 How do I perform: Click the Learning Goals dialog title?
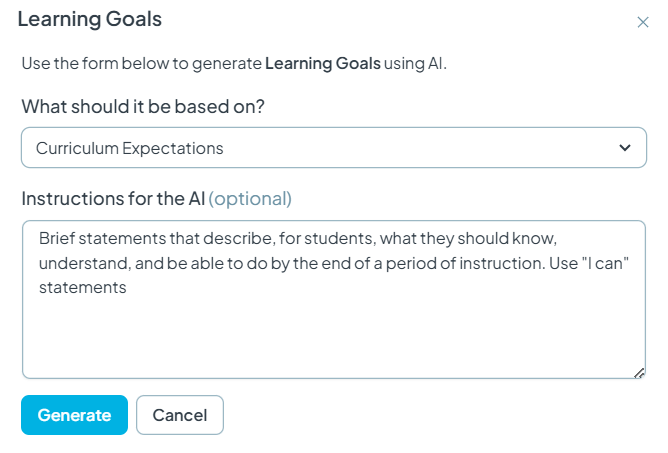(x=90, y=19)
